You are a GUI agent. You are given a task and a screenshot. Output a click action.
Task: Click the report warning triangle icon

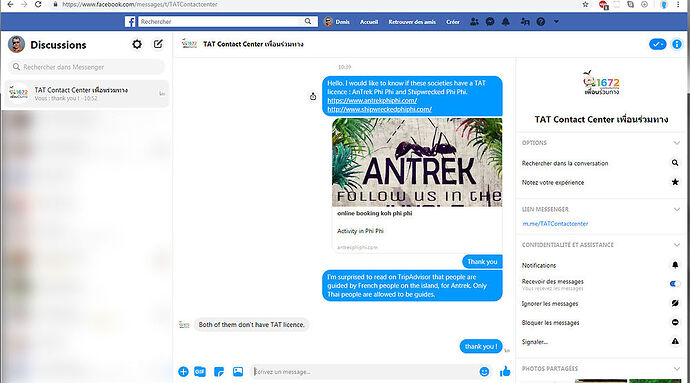pyautogui.click(x=675, y=341)
